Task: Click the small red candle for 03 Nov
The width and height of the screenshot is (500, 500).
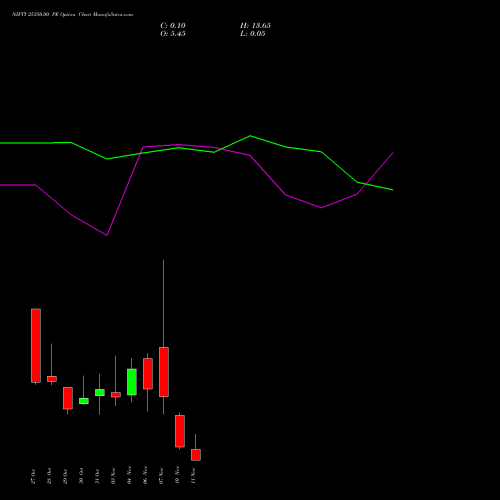Action: point(116,395)
